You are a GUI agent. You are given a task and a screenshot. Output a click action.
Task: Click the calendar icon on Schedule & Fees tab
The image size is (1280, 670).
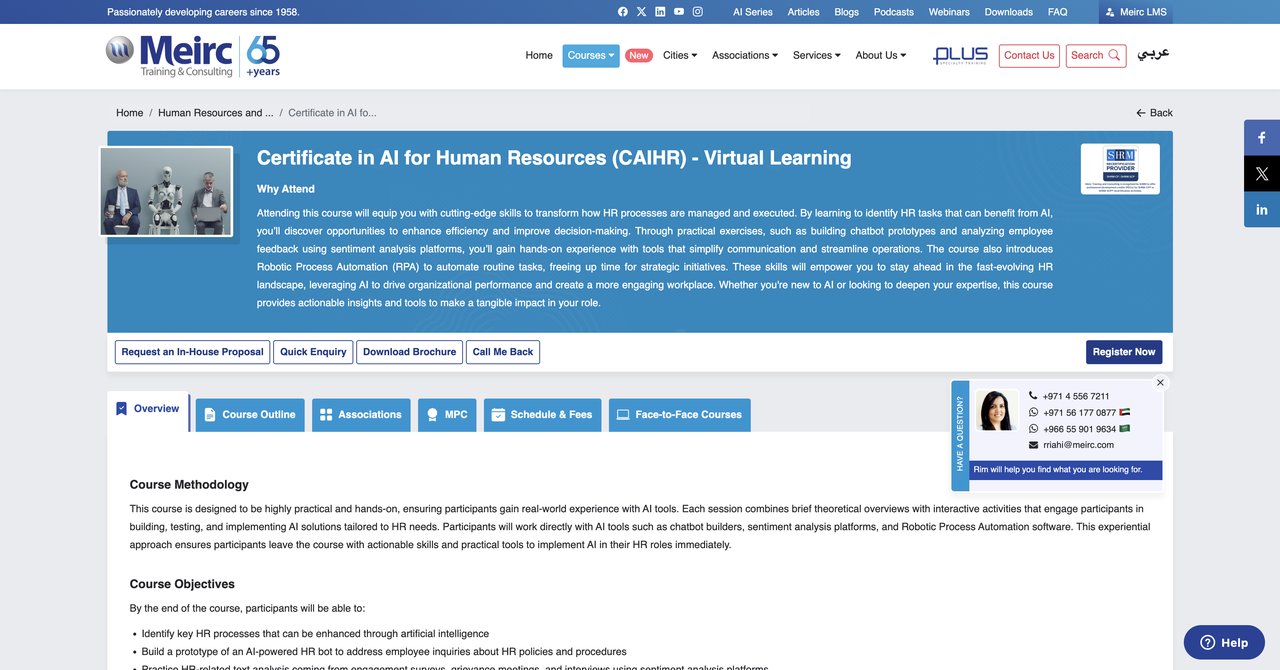coord(498,415)
